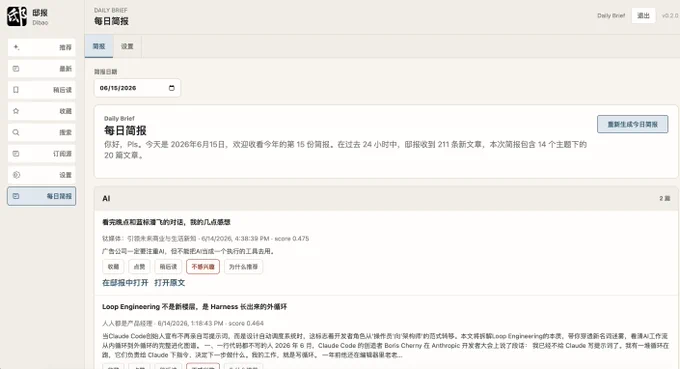The width and height of the screenshot is (680, 369).
Task: Open the 稍后读 bookmark icon in sidebar
Action: (16, 90)
